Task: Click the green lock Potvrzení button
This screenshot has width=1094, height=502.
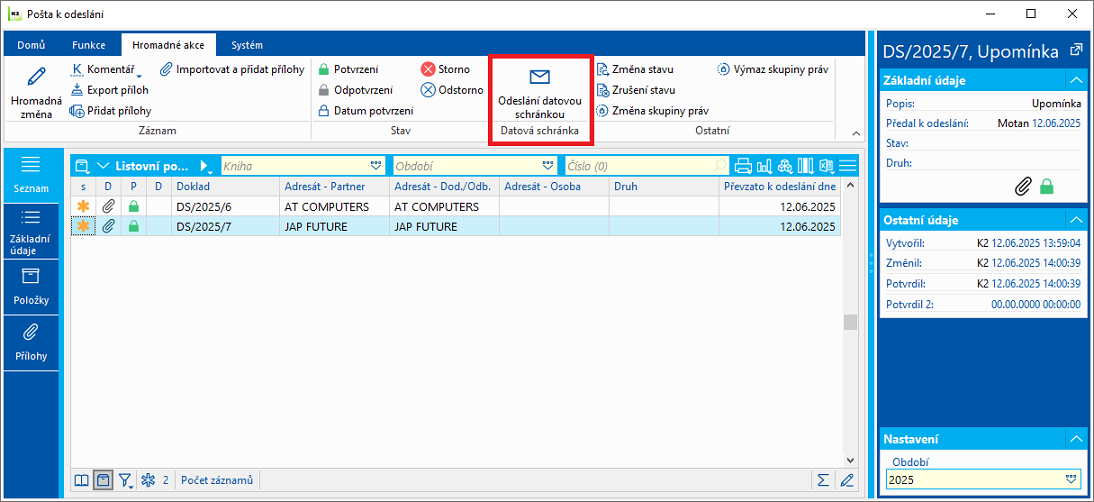Action: tap(348, 70)
